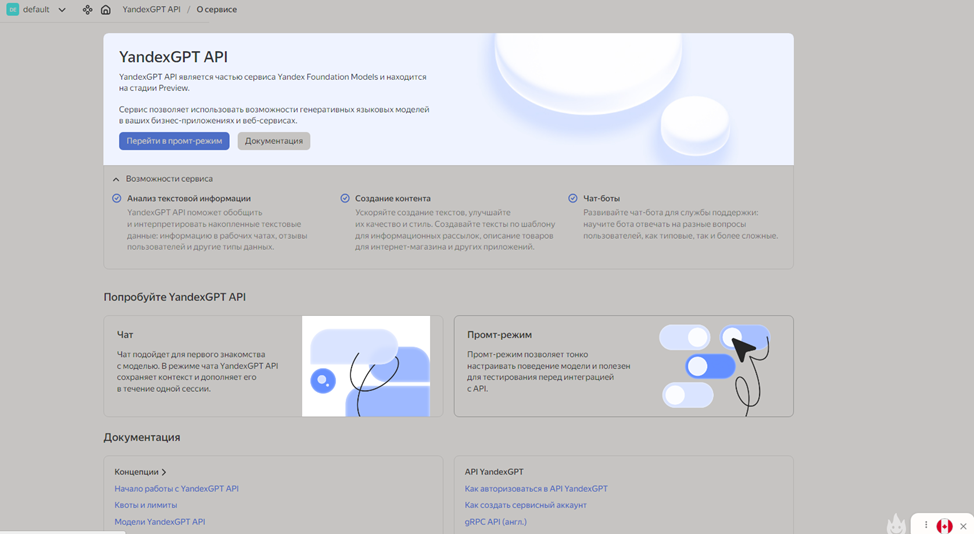Screen dimensions: 974x534
Task: Go to console home via house icon
Action: coord(106,10)
